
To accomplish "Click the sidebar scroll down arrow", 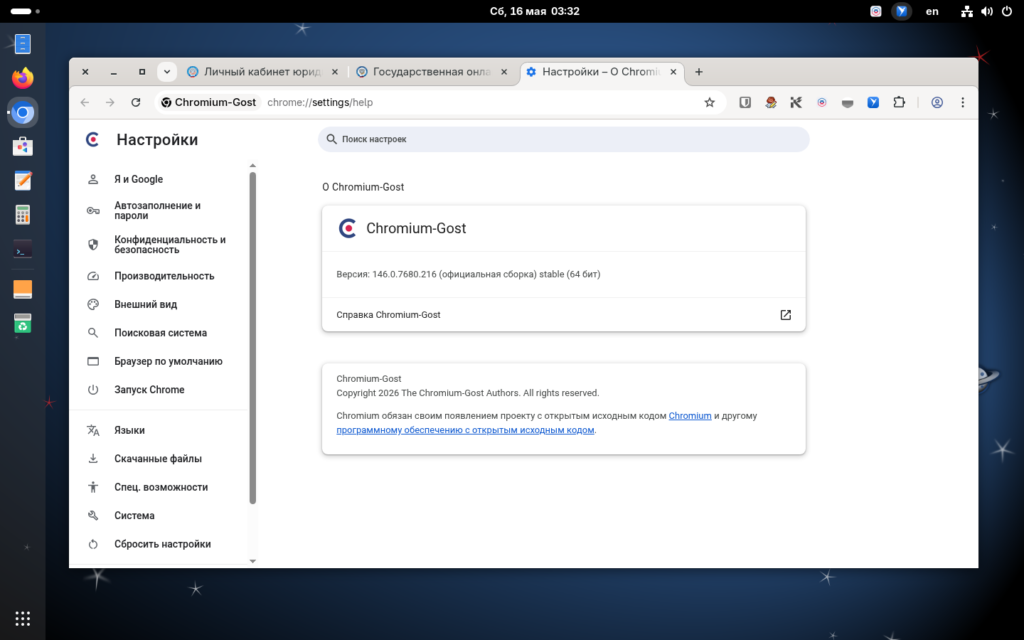I will [253, 561].
